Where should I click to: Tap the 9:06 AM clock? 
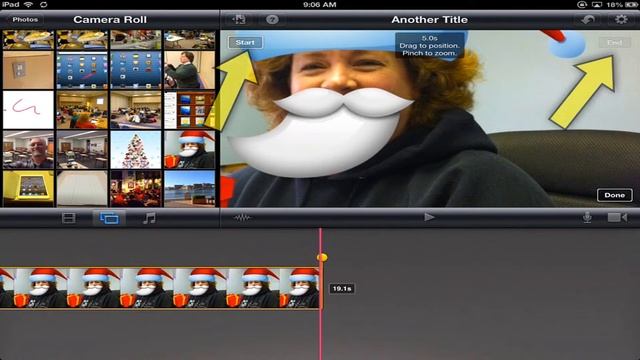coord(320,4)
